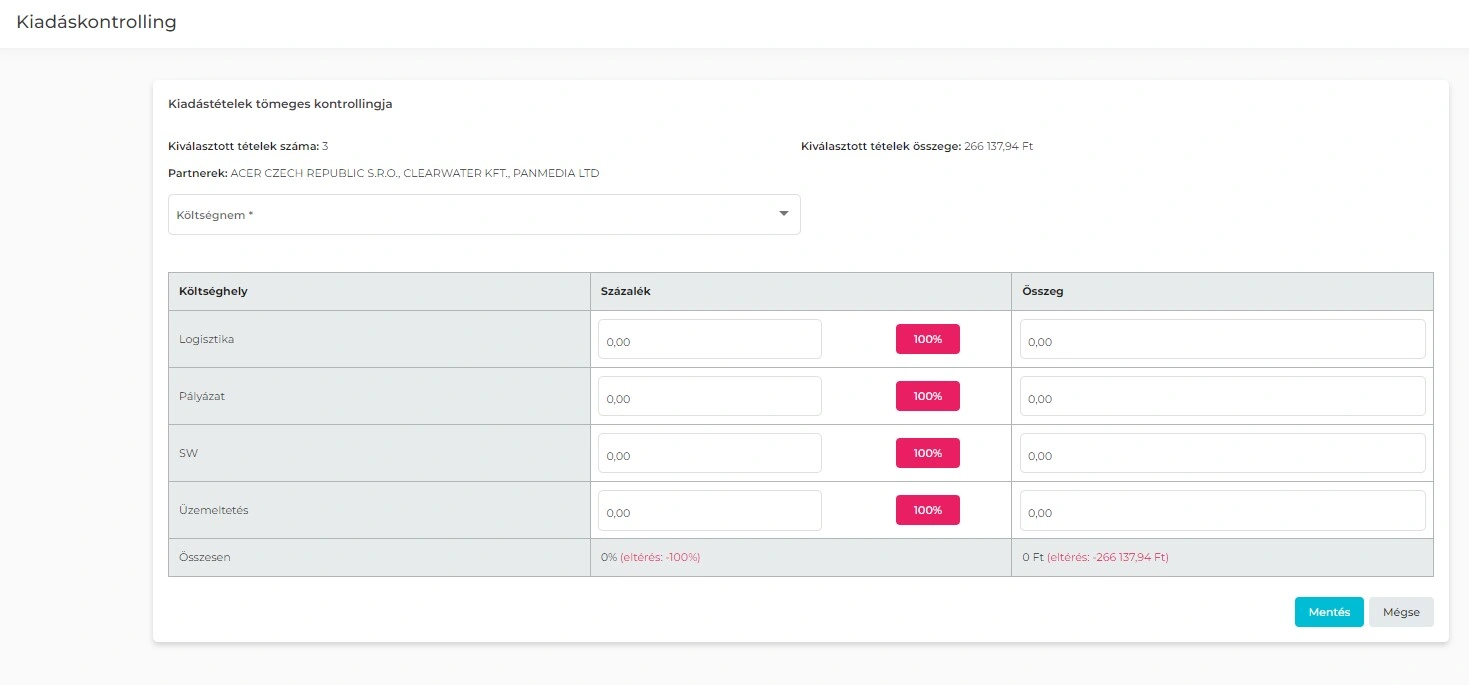This screenshot has height=685, width=1469.
Task: Open the Költségnem dropdown arrow
Action: click(783, 214)
